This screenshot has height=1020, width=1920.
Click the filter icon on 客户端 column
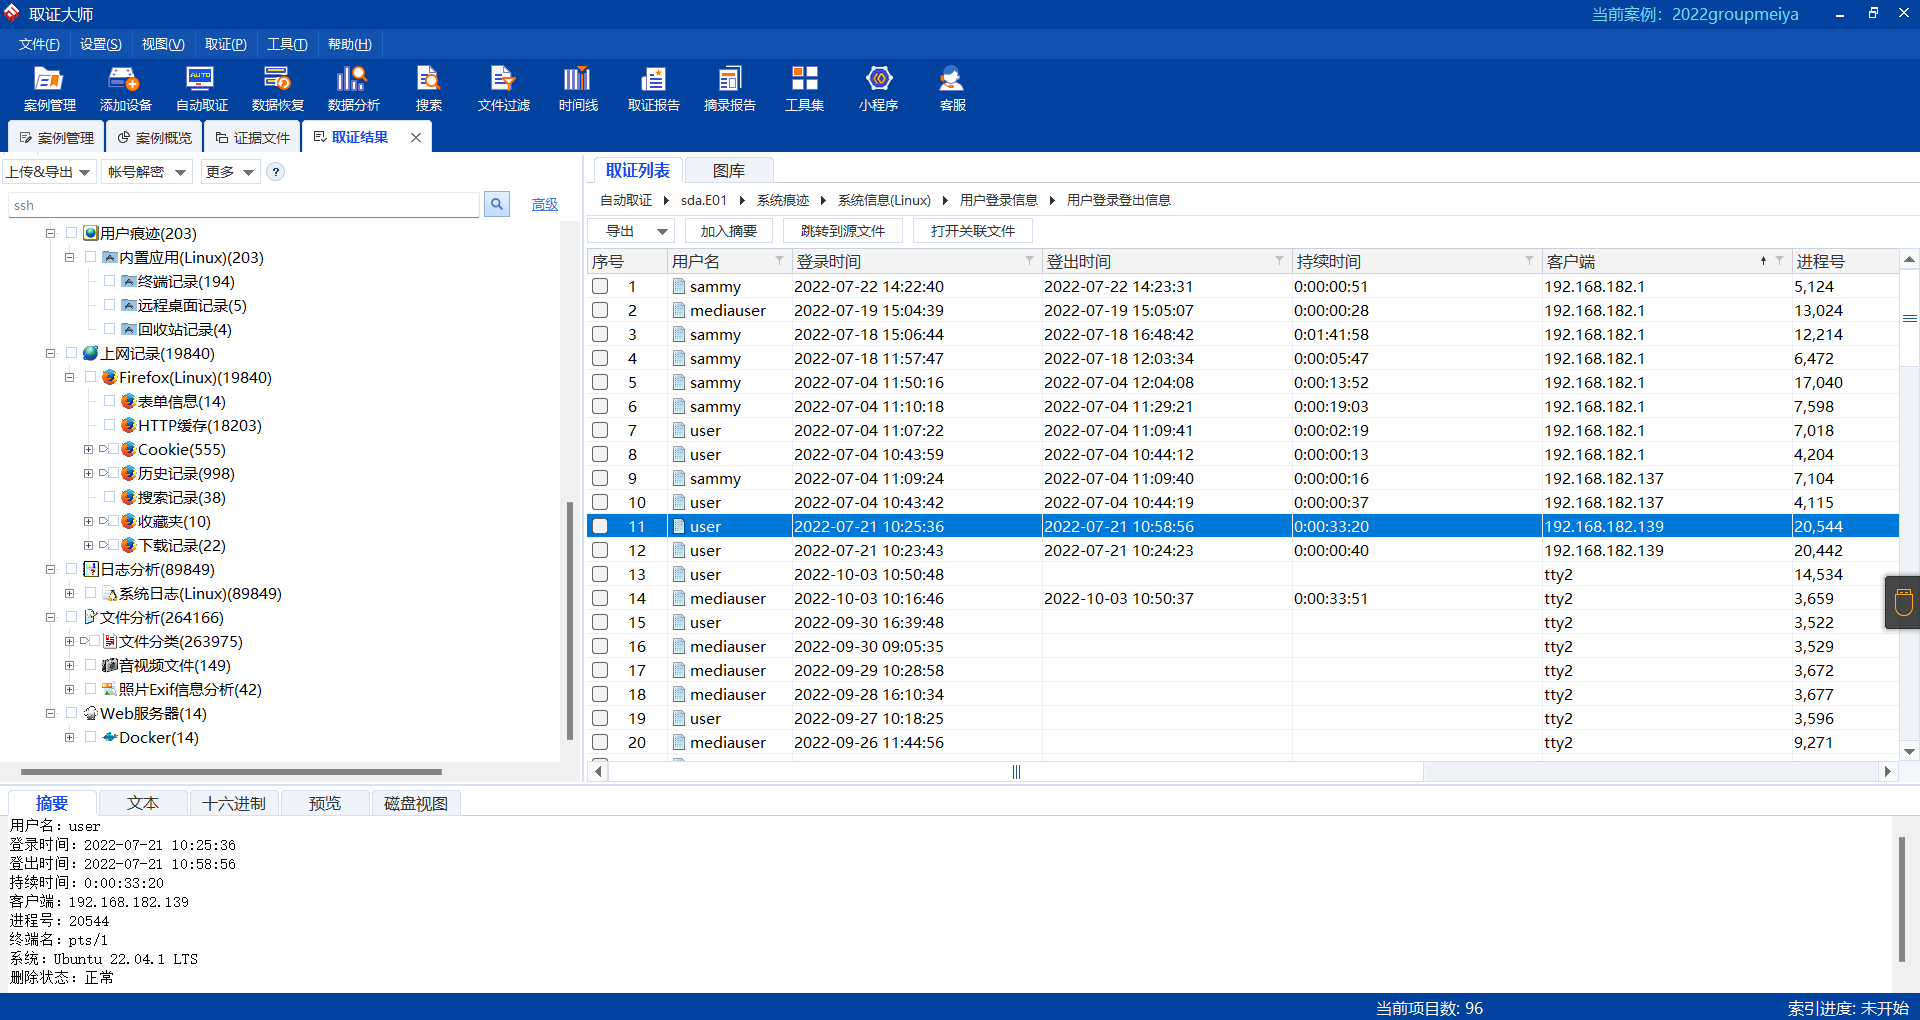point(1779,261)
